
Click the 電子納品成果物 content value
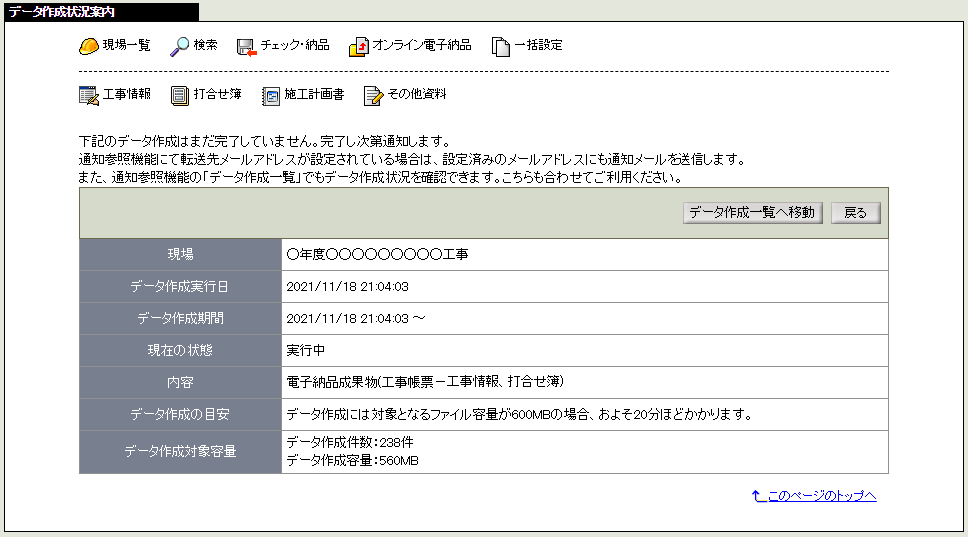pyautogui.click(x=425, y=382)
